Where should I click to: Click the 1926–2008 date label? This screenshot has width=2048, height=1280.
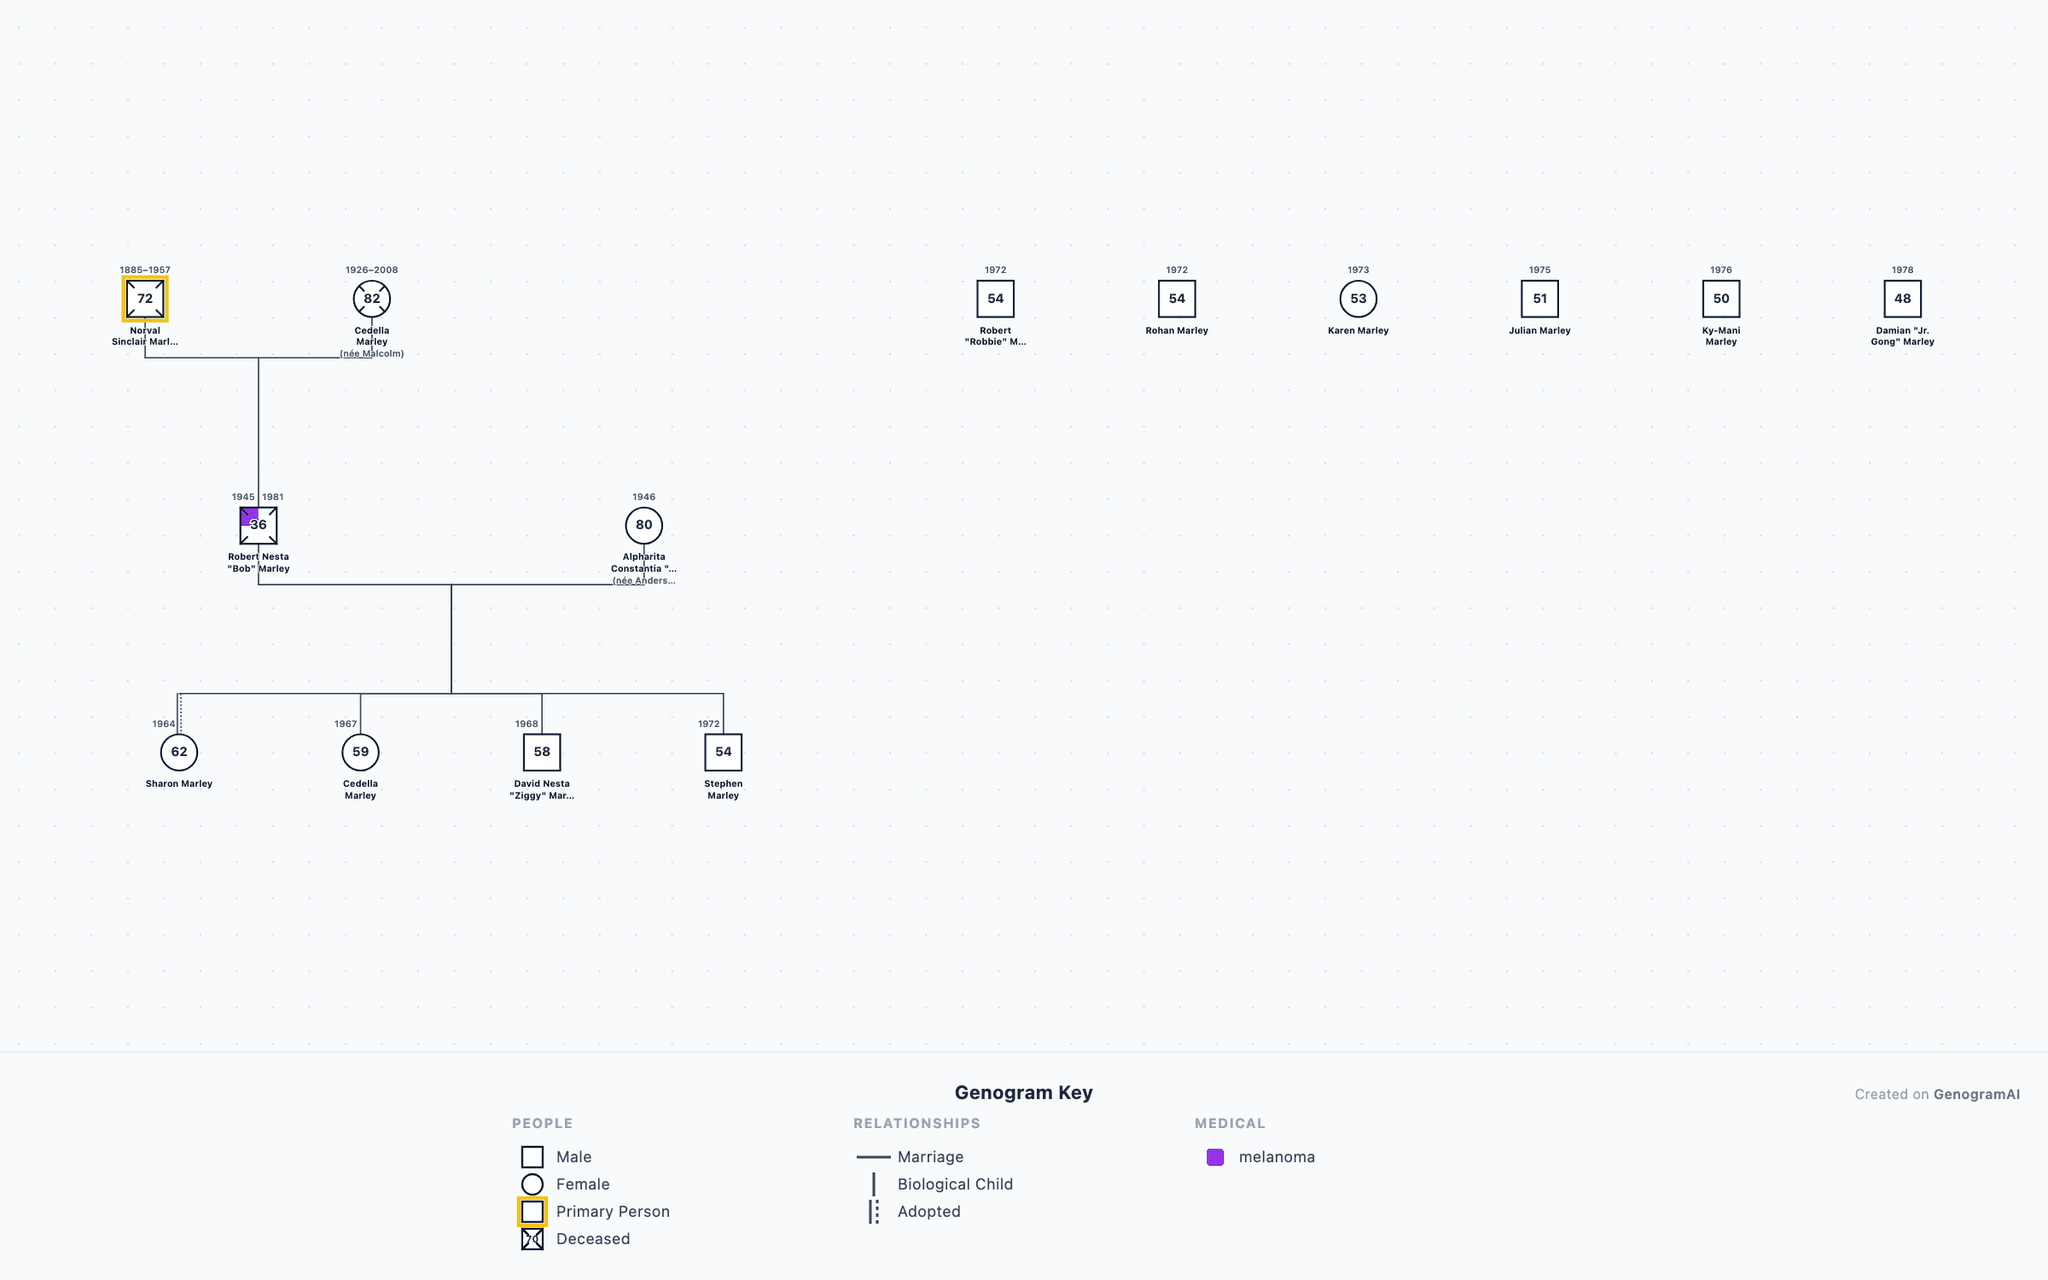click(x=372, y=270)
